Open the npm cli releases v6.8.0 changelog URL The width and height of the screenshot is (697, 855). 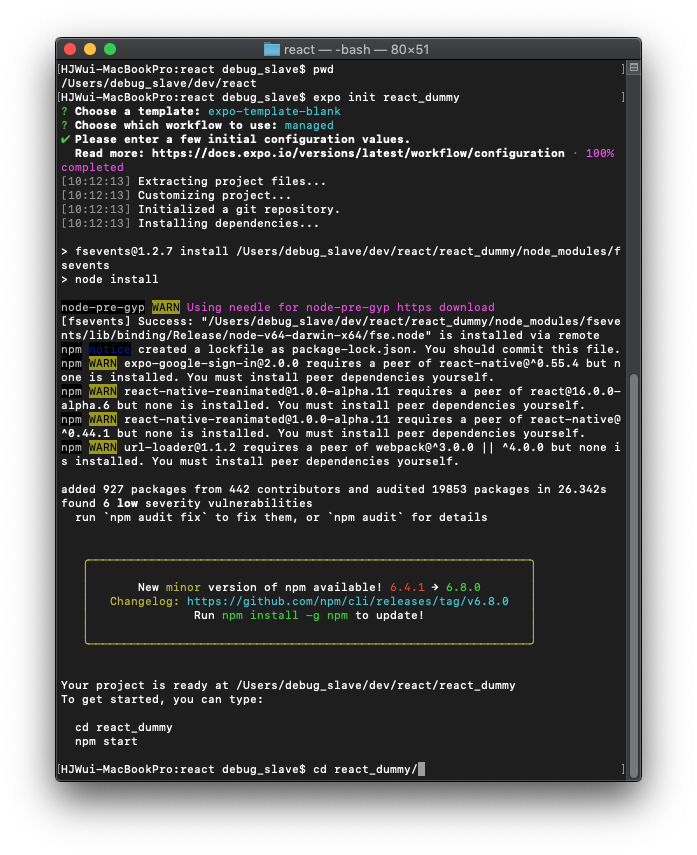point(347,601)
